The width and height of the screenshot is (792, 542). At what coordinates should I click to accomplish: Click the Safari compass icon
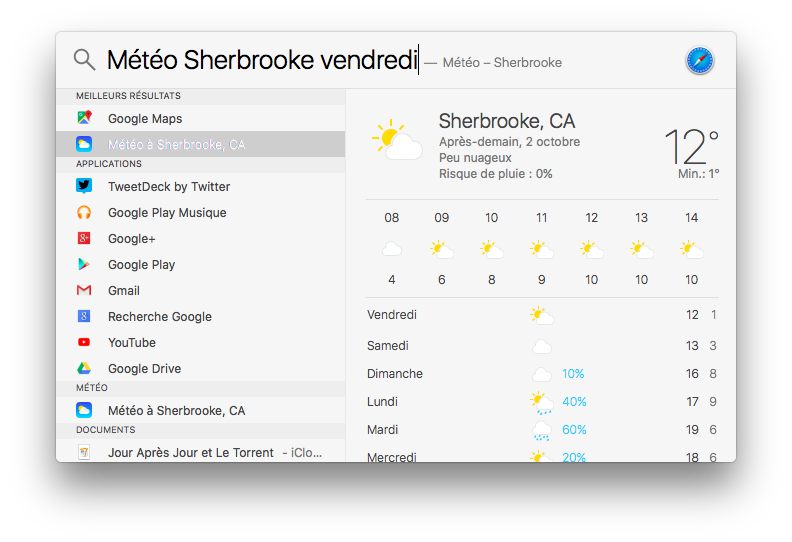(x=700, y=61)
